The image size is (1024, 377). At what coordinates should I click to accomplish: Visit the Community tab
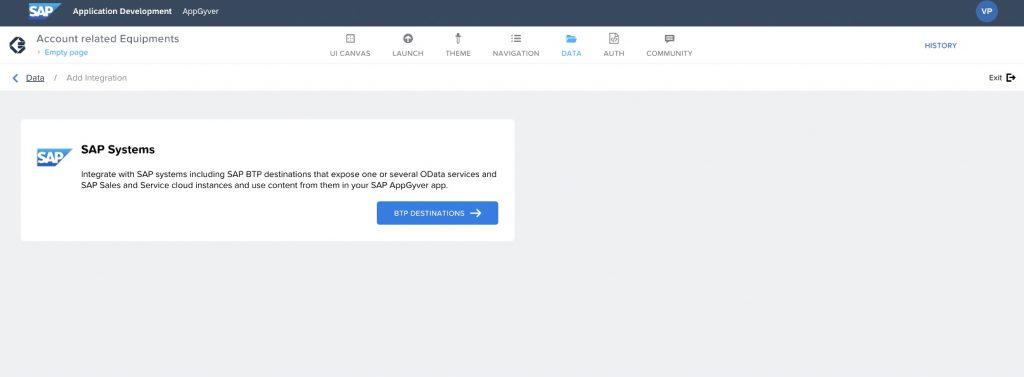pos(669,45)
